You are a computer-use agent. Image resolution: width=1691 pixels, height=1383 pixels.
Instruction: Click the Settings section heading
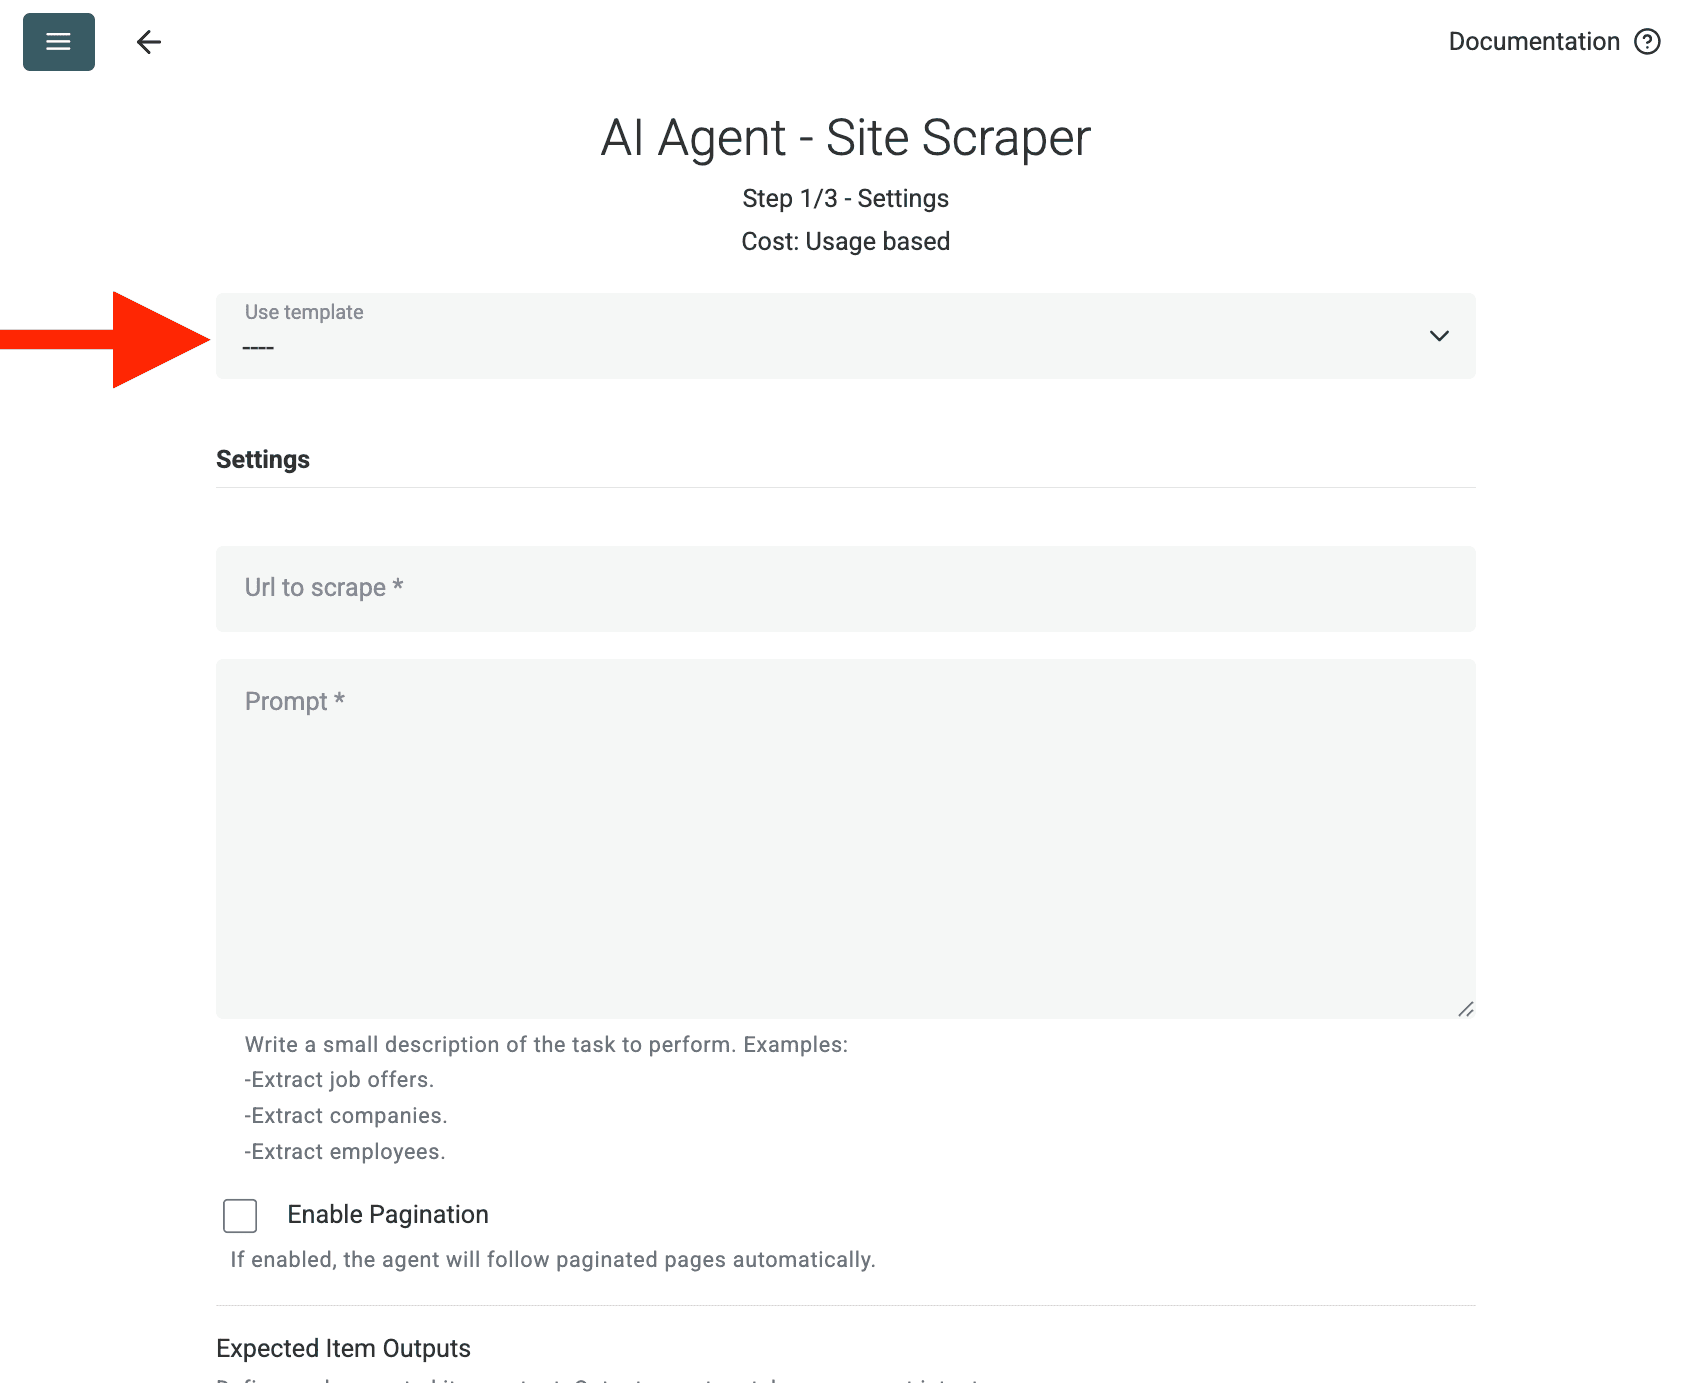pyautogui.click(x=263, y=459)
